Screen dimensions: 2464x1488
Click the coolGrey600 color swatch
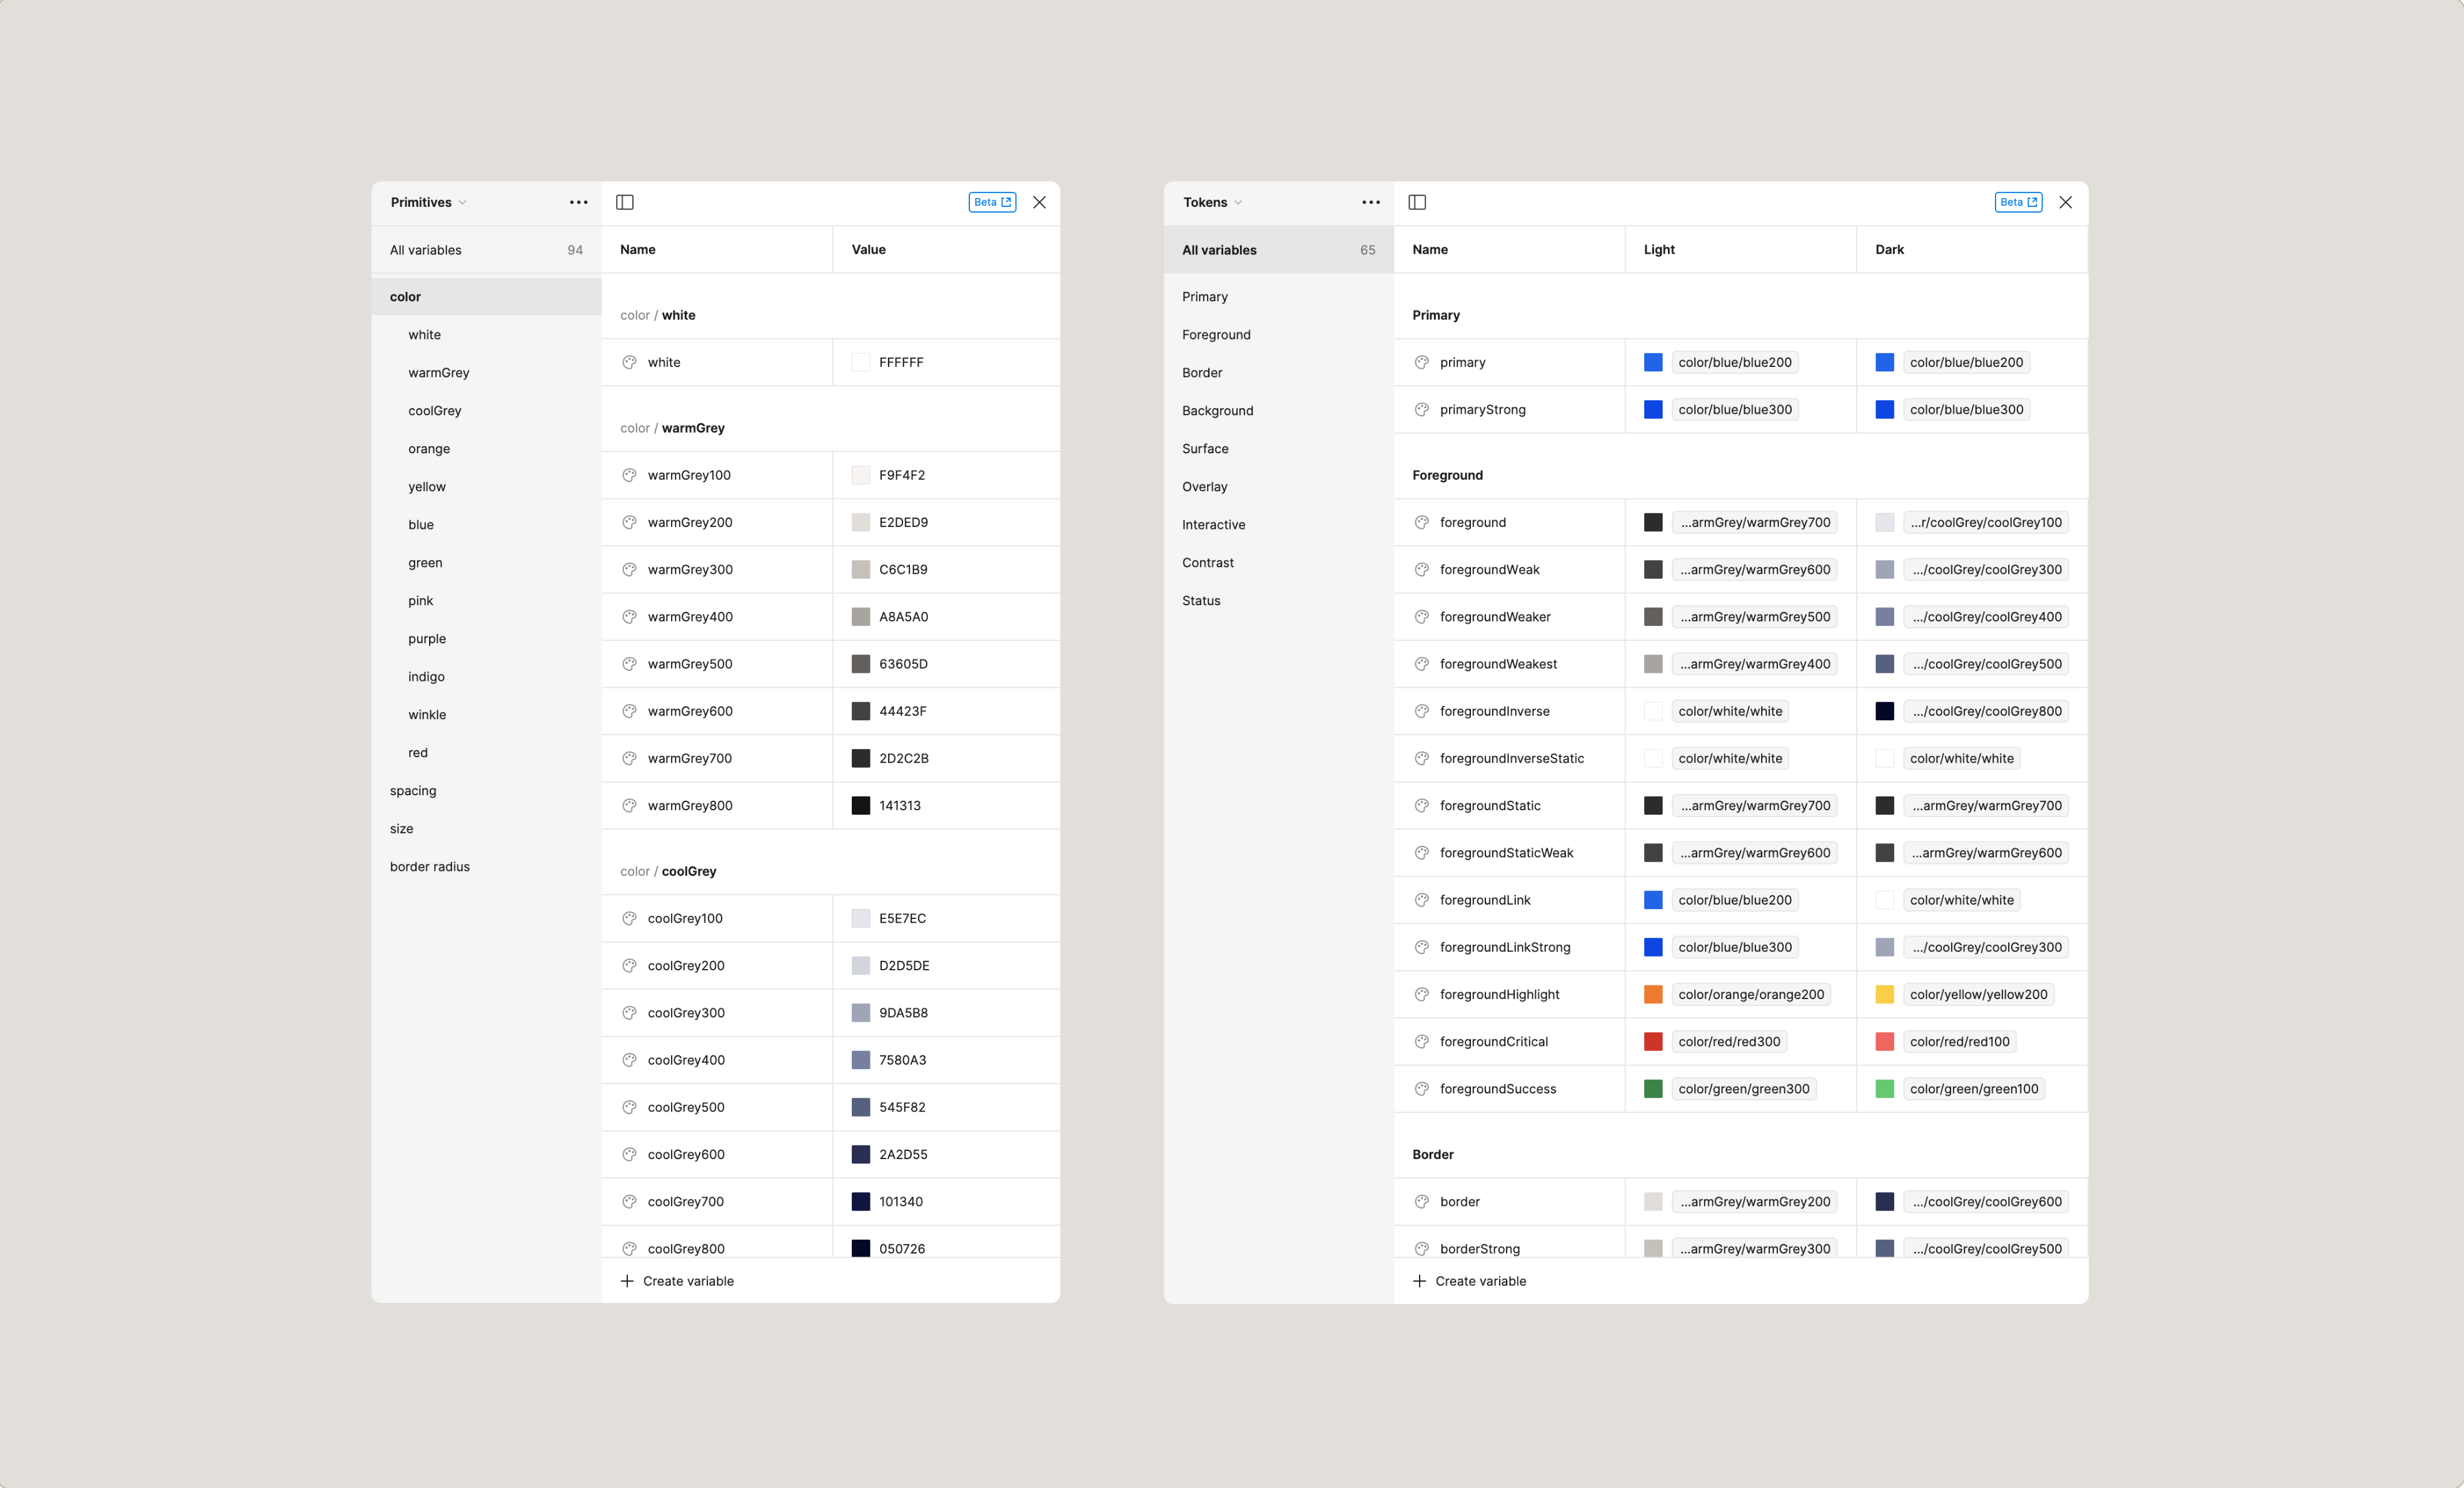point(860,1154)
